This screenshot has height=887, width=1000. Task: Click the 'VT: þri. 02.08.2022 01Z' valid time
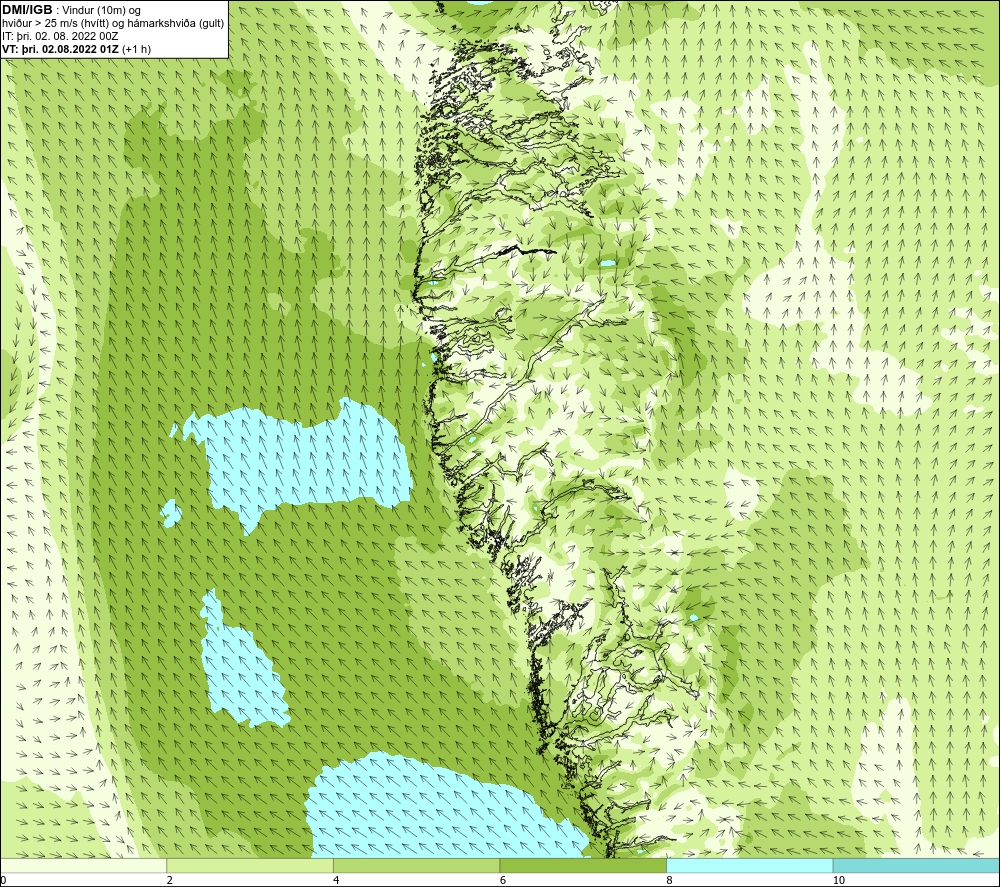coord(61,49)
